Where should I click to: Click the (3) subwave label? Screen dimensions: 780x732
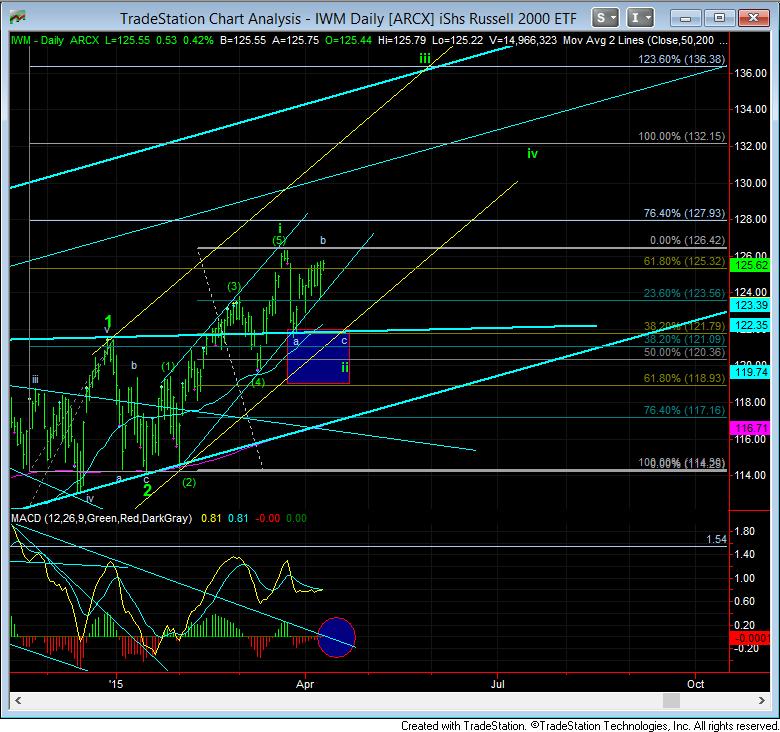(234, 286)
